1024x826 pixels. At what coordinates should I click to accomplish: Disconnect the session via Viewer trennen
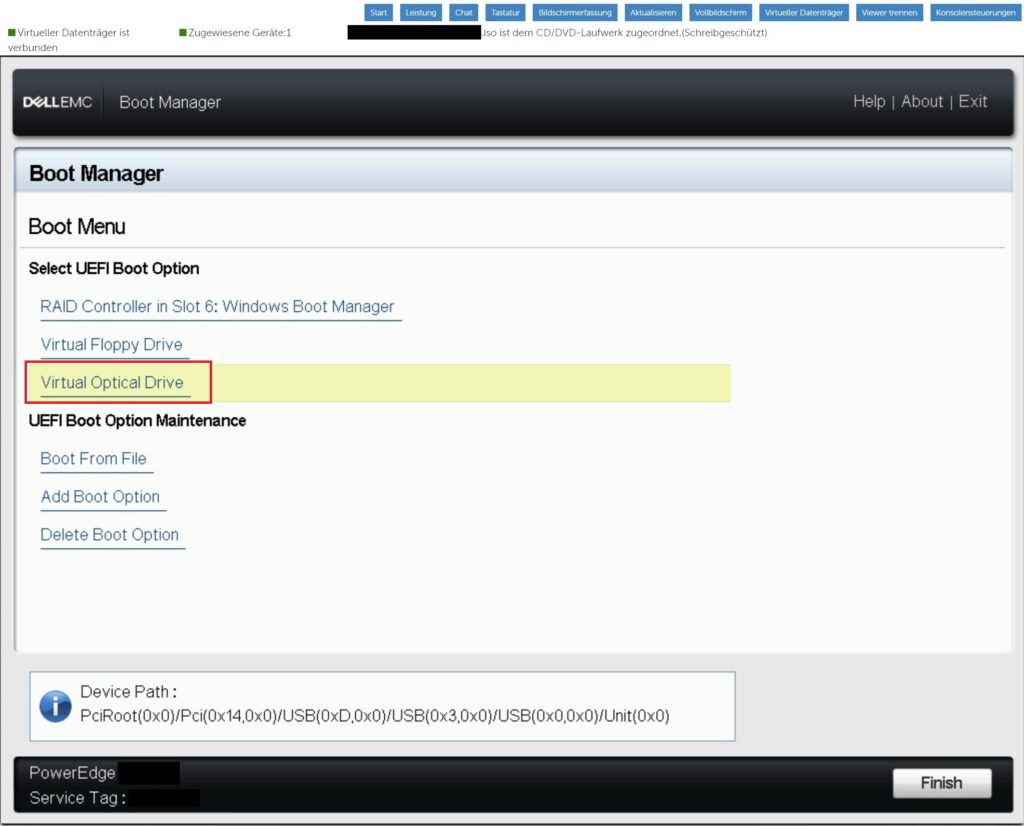coord(889,12)
